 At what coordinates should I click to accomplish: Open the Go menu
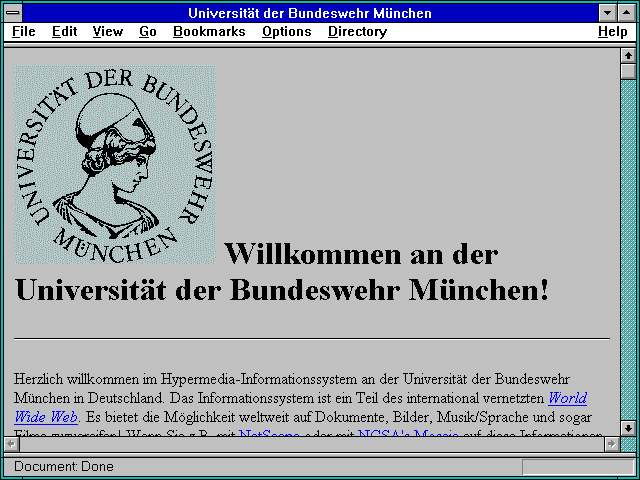tap(148, 31)
